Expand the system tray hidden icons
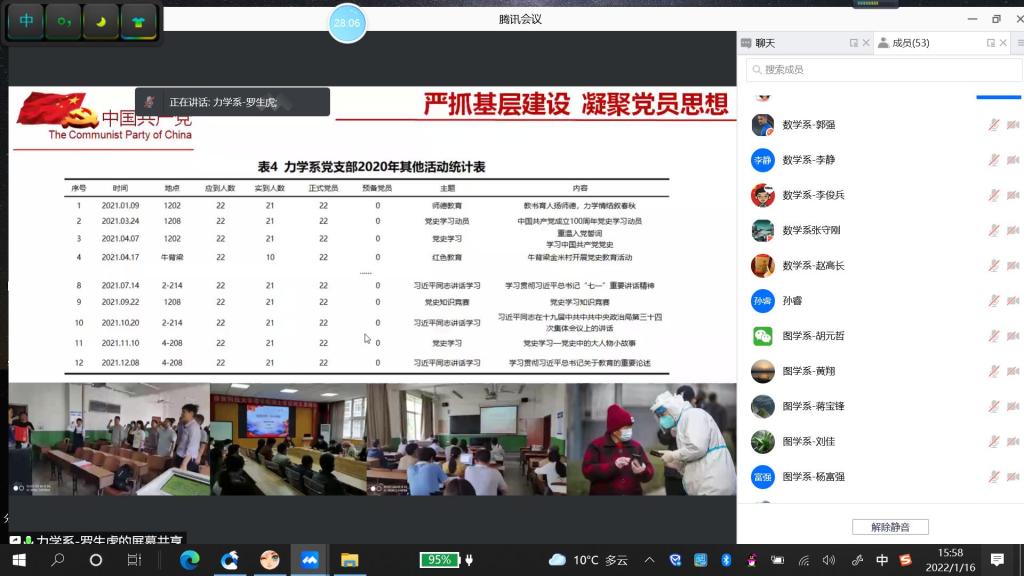The width and height of the screenshot is (1024, 576). [649, 560]
